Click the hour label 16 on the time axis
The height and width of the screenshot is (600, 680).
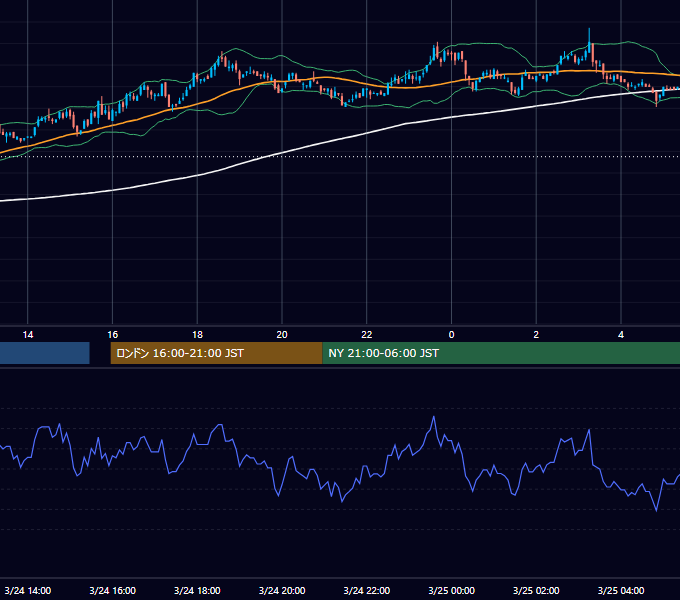click(x=112, y=334)
